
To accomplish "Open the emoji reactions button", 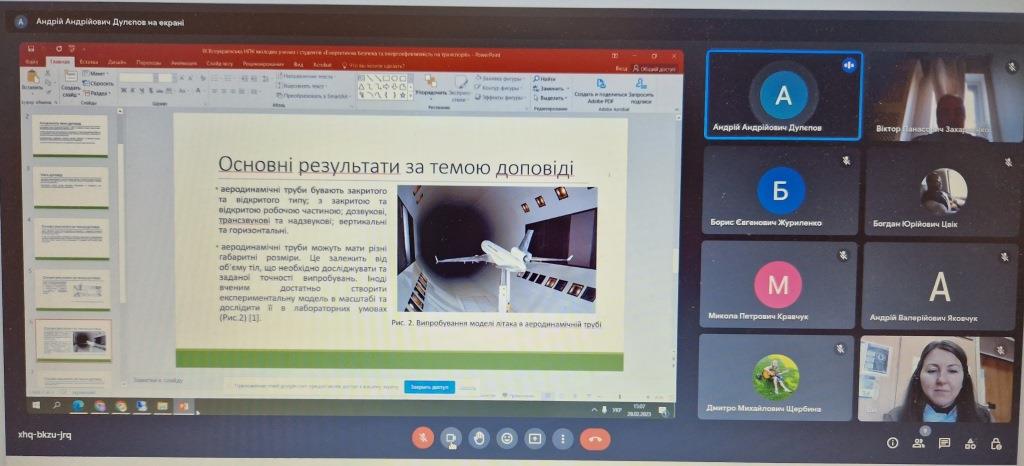I will point(508,438).
